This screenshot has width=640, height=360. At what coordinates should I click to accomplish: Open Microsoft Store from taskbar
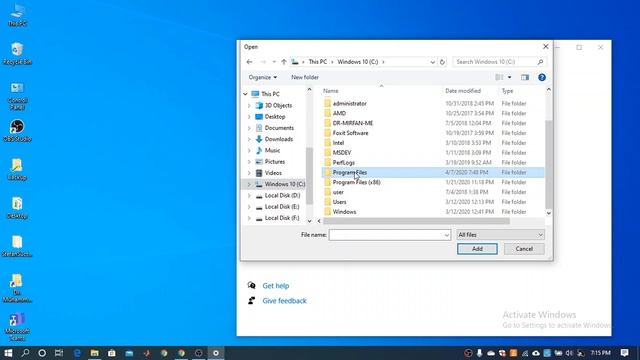(x=111, y=353)
